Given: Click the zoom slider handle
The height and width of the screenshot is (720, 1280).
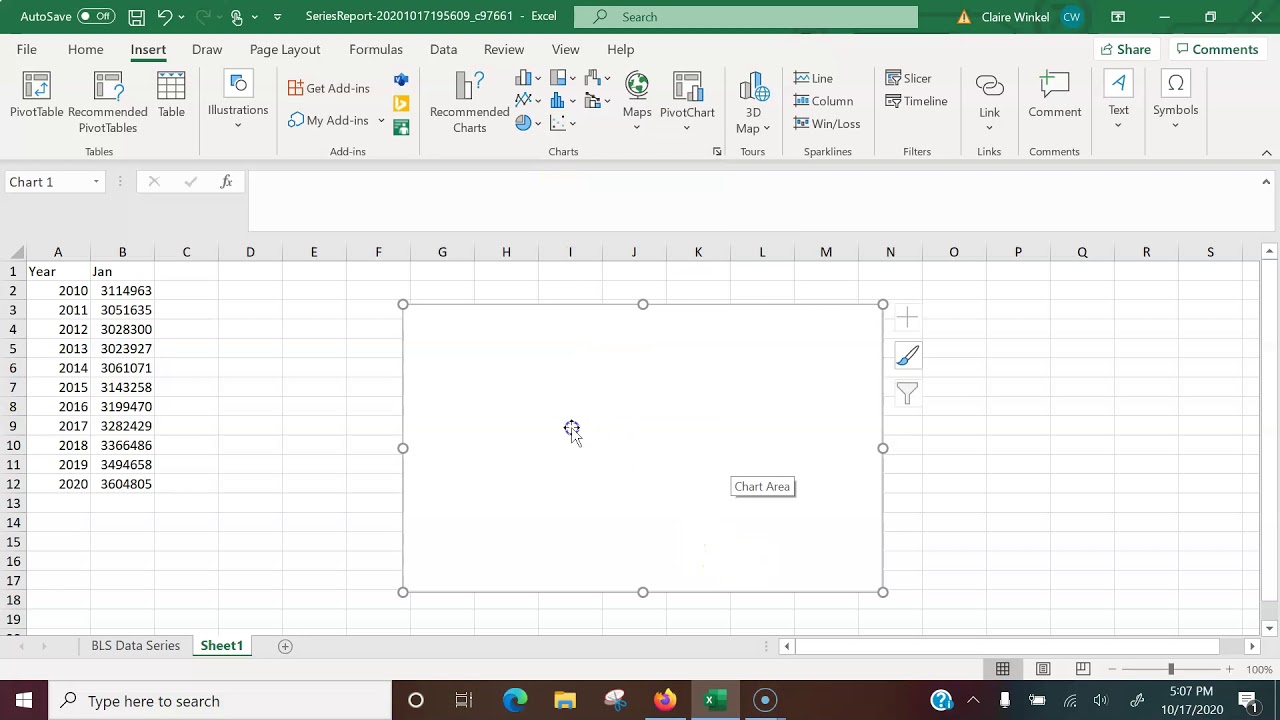Looking at the screenshot, I should [x=1170, y=669].
